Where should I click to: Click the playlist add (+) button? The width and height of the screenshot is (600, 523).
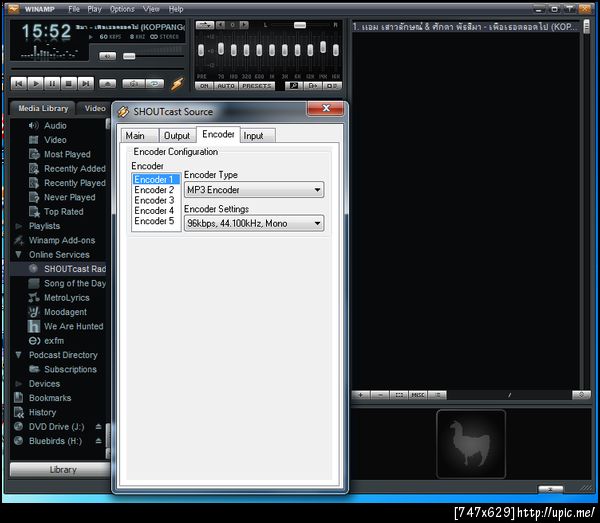361,395
